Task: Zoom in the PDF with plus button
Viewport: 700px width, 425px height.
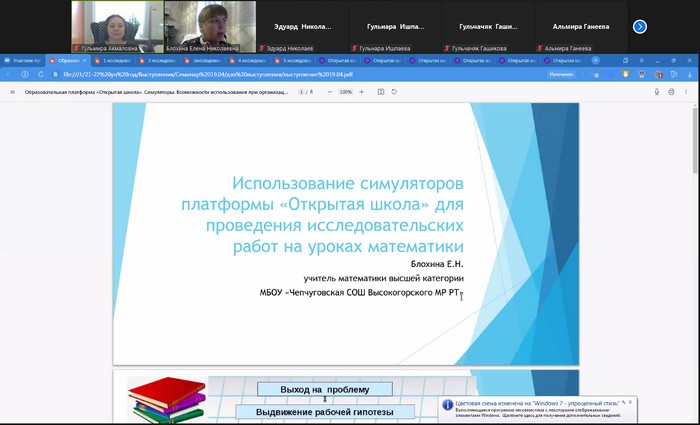Action: (361, 92)
